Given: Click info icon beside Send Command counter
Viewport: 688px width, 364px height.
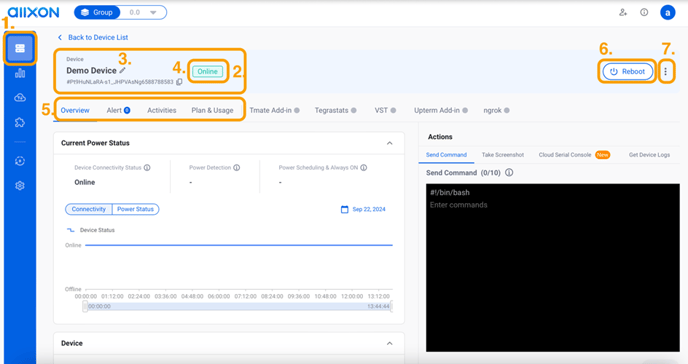Looking at the screenshot, I should [509, 172].
